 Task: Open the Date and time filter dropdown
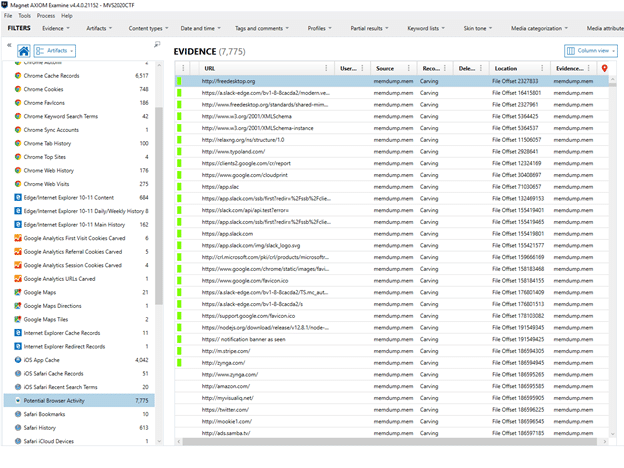click(x=201, y=28)
